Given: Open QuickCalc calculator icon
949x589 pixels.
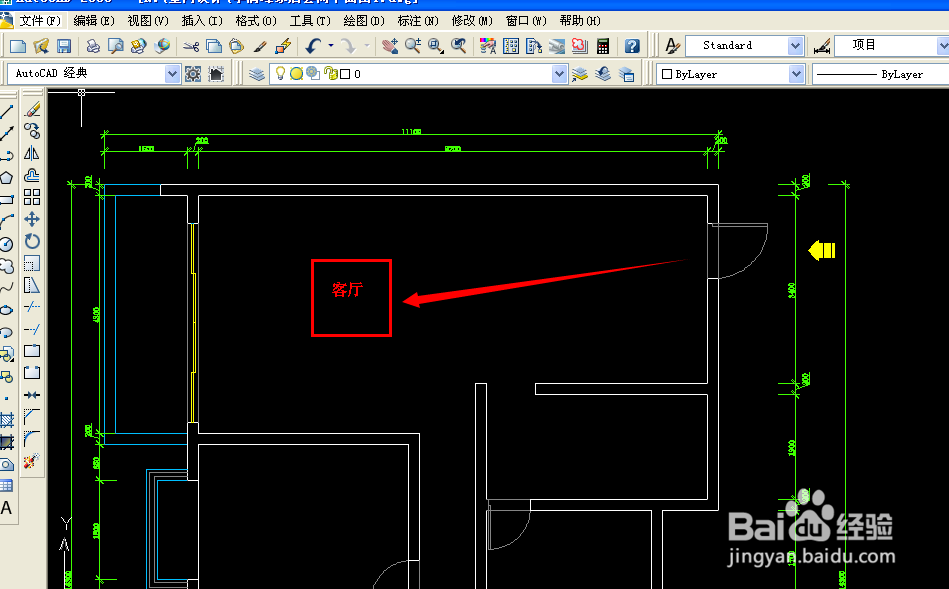Looking at the screenshot, I should [x=603, y=46].
